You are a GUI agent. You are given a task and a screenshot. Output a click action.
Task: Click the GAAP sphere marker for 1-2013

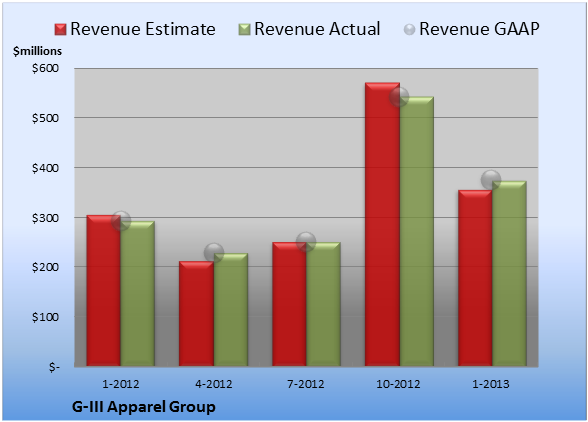pyautogui.click(x=491, y=180)
